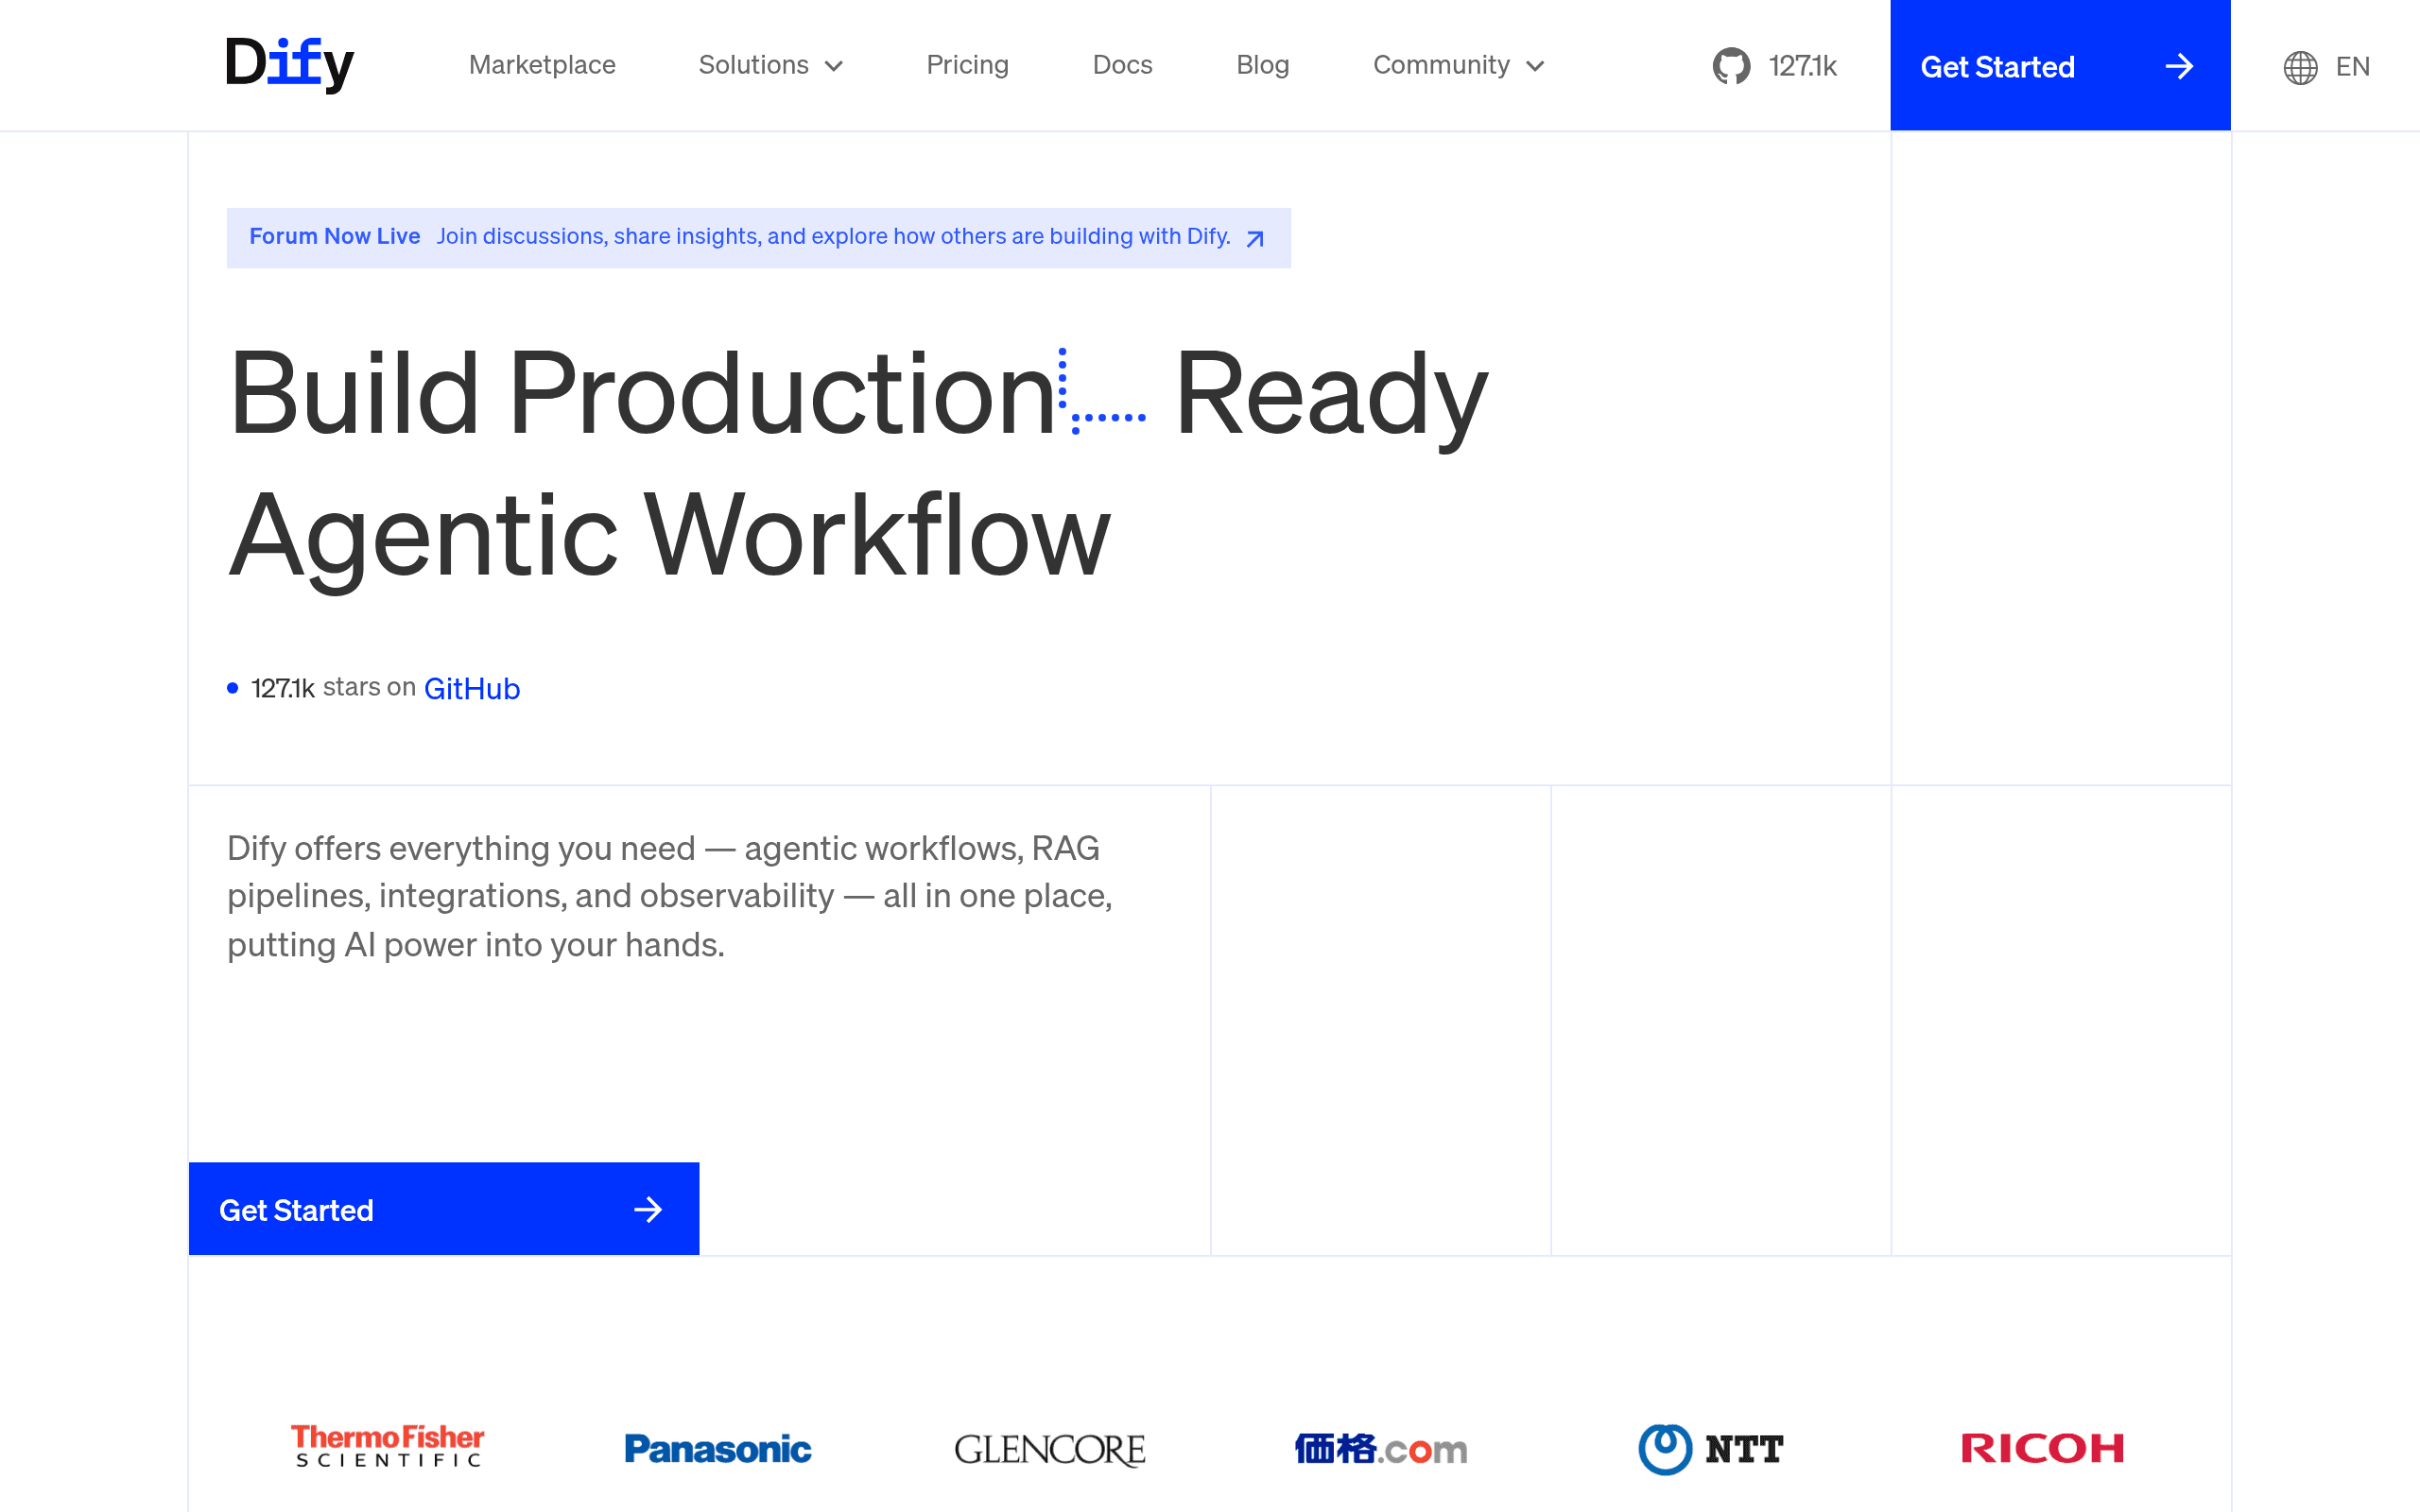Image resolution: width=2420 pixels, height=1512 pixels.
Task: Open the GitHub octocat icon in the header
Action: point(1731,66)
